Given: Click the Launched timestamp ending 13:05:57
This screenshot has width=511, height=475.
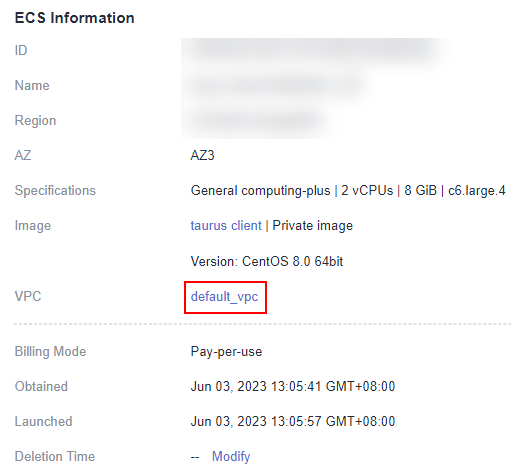Looking at the screenshot, I should (293, 421).
